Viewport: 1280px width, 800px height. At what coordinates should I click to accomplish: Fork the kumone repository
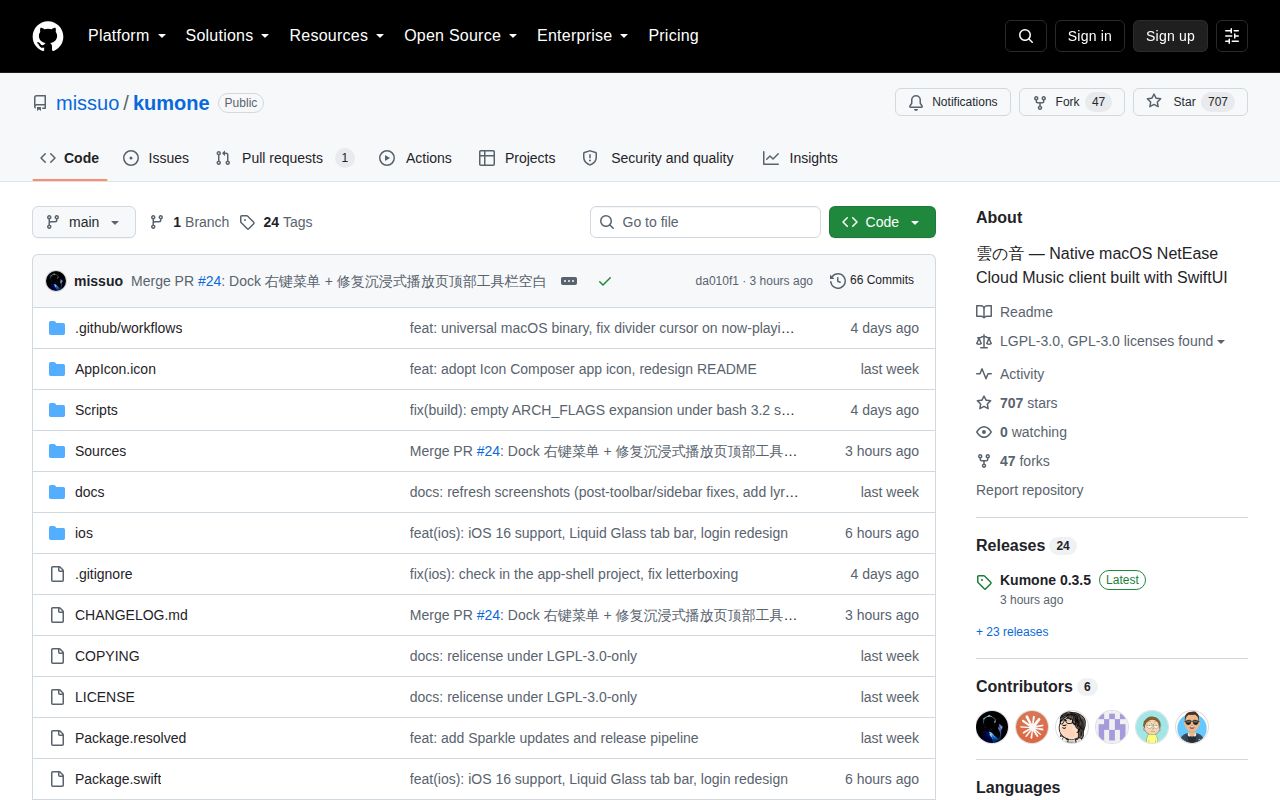pyautogui.click(x=1072, y=102)
